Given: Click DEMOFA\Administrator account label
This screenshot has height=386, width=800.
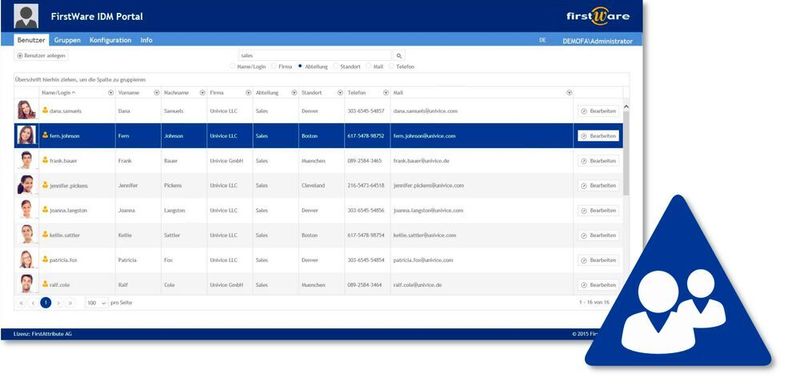Looking at the screenshot, I should pyautogui.click(x=597, y=41).
